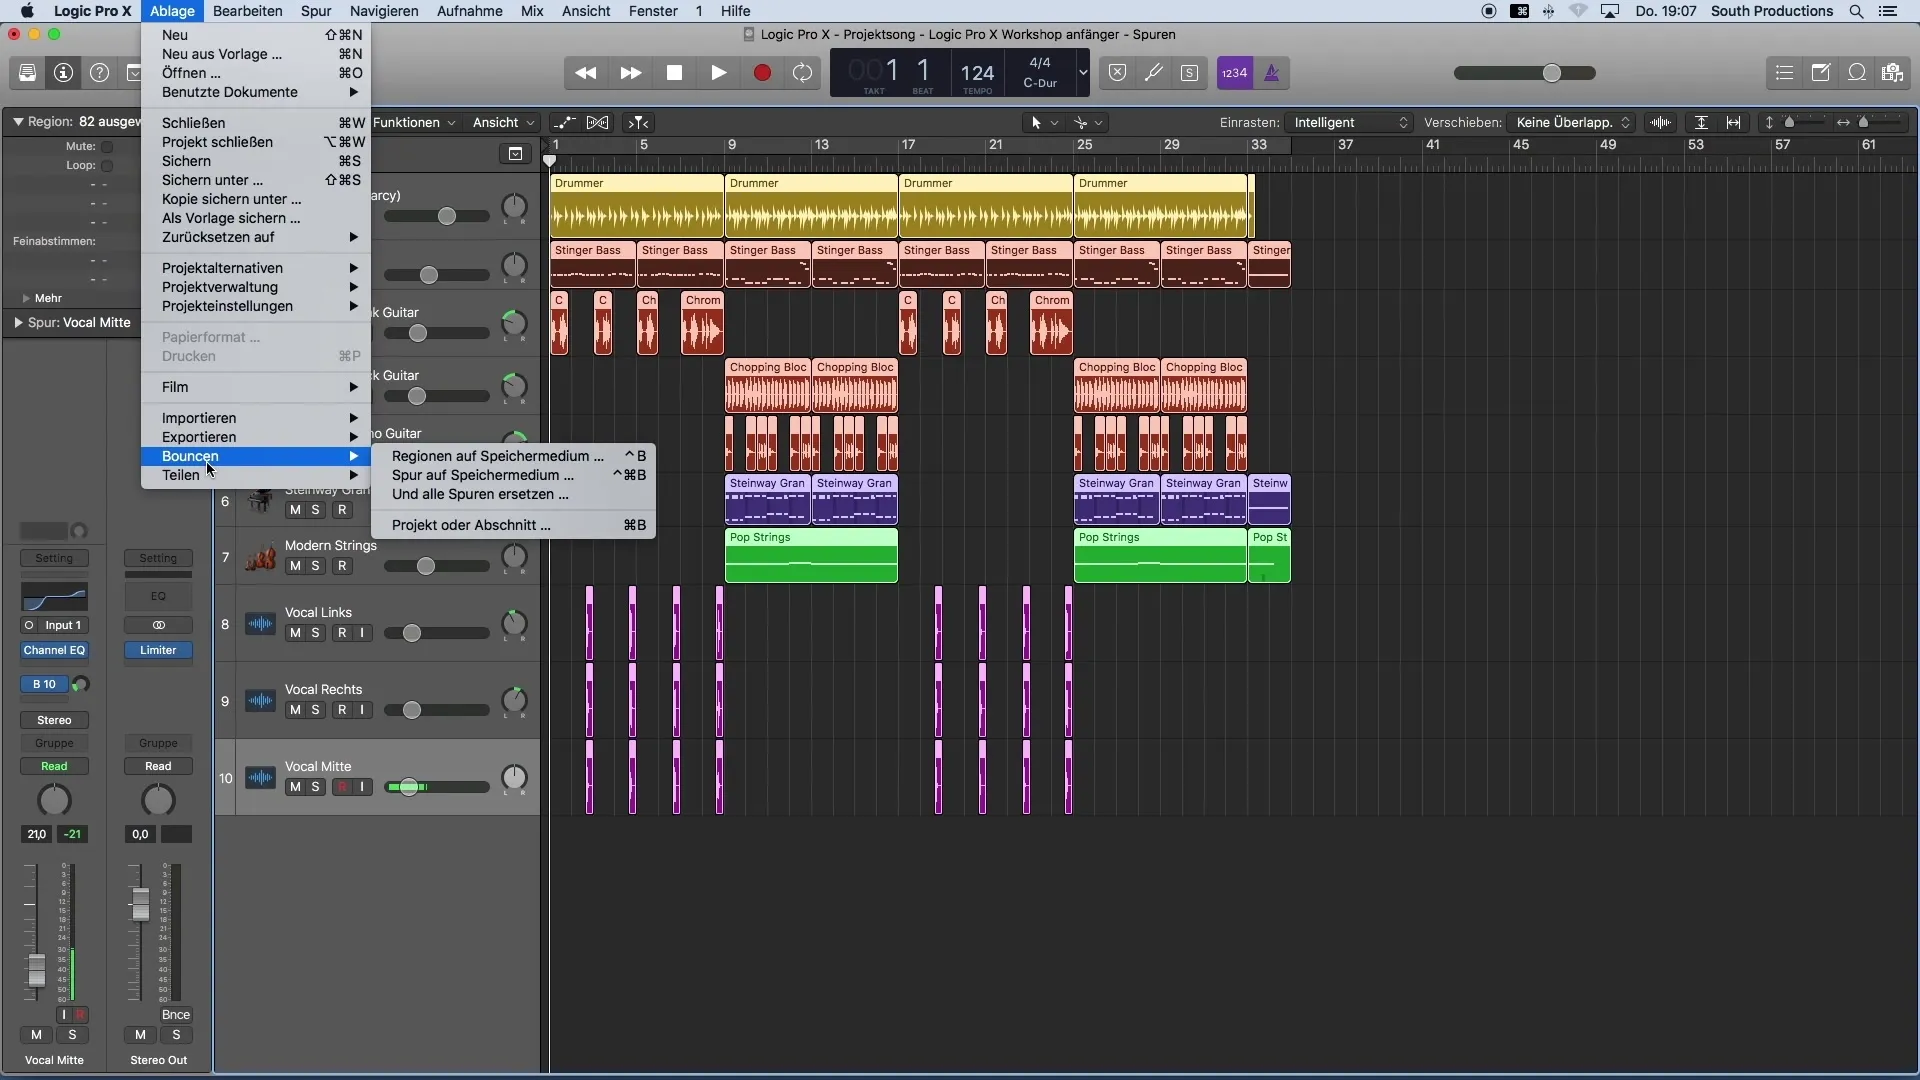The height and width of the screenshot is (1080, 1920).
Task: Click the Vocal Rechts audio track icon
Action: coord(260,701)
